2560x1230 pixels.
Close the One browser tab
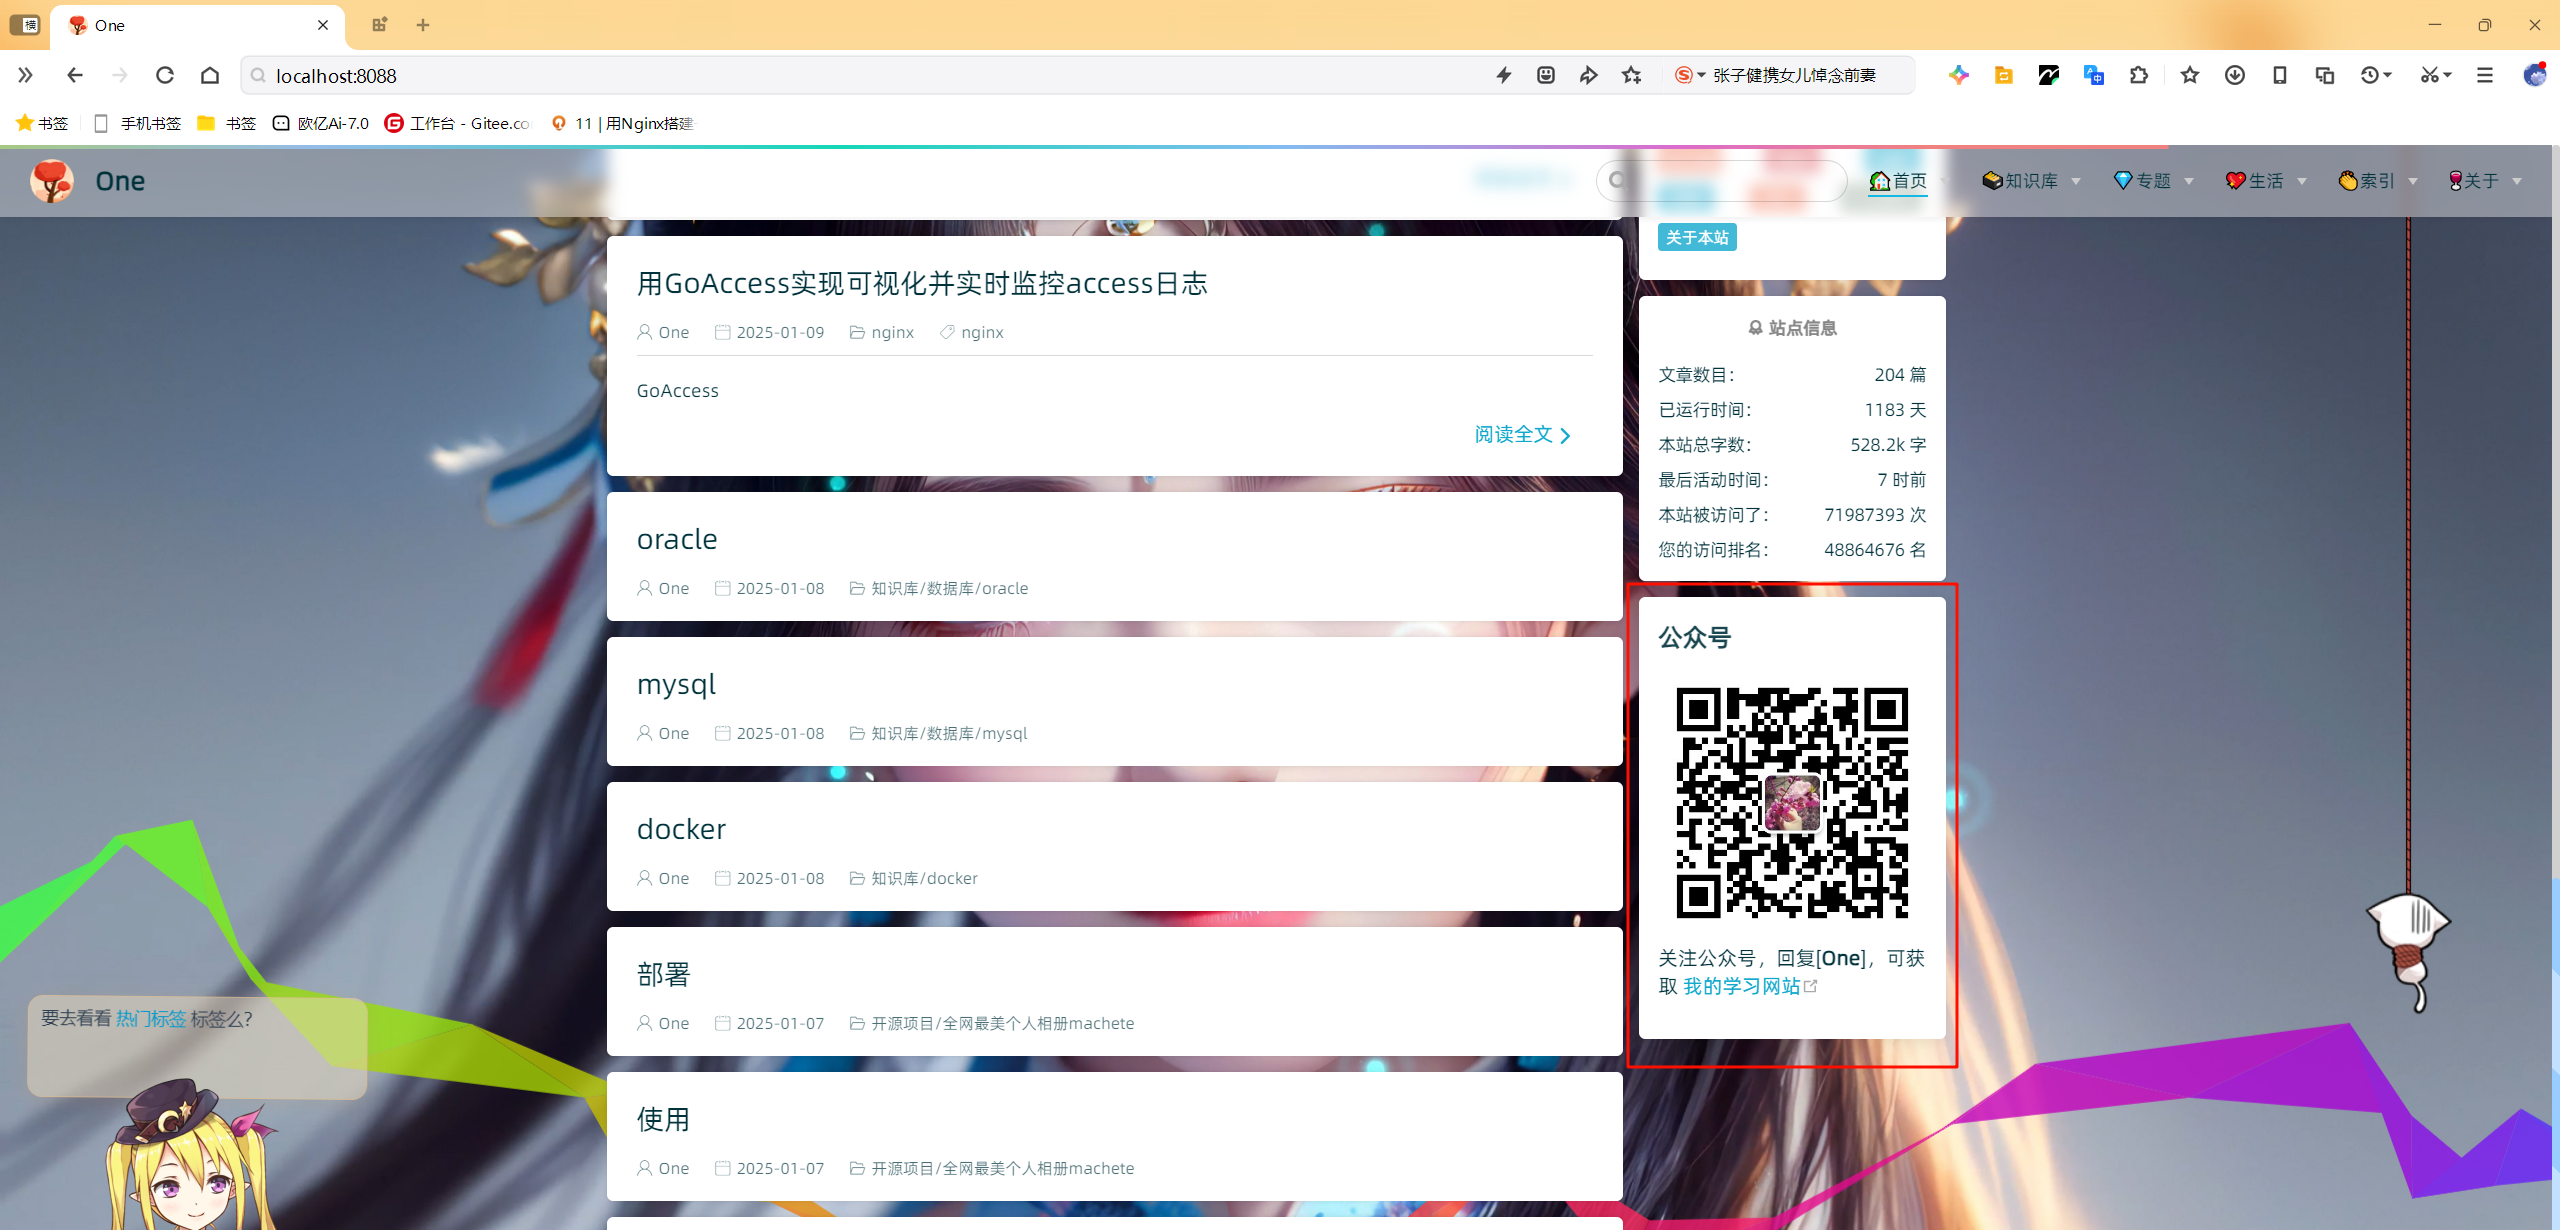pos(323,25)
